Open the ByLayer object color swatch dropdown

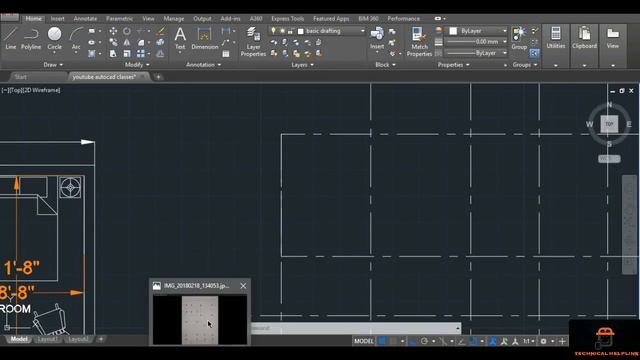coord(504,31)
